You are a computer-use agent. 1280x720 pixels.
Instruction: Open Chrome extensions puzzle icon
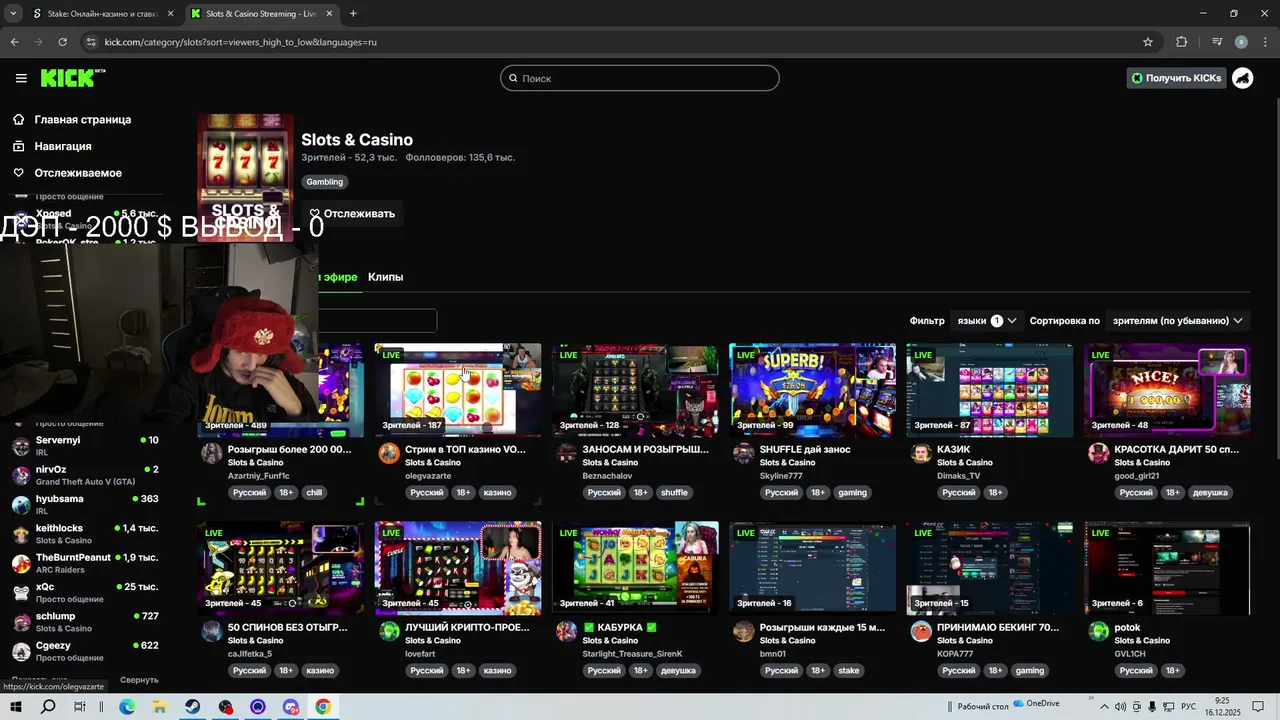(x=1182, y=42)
